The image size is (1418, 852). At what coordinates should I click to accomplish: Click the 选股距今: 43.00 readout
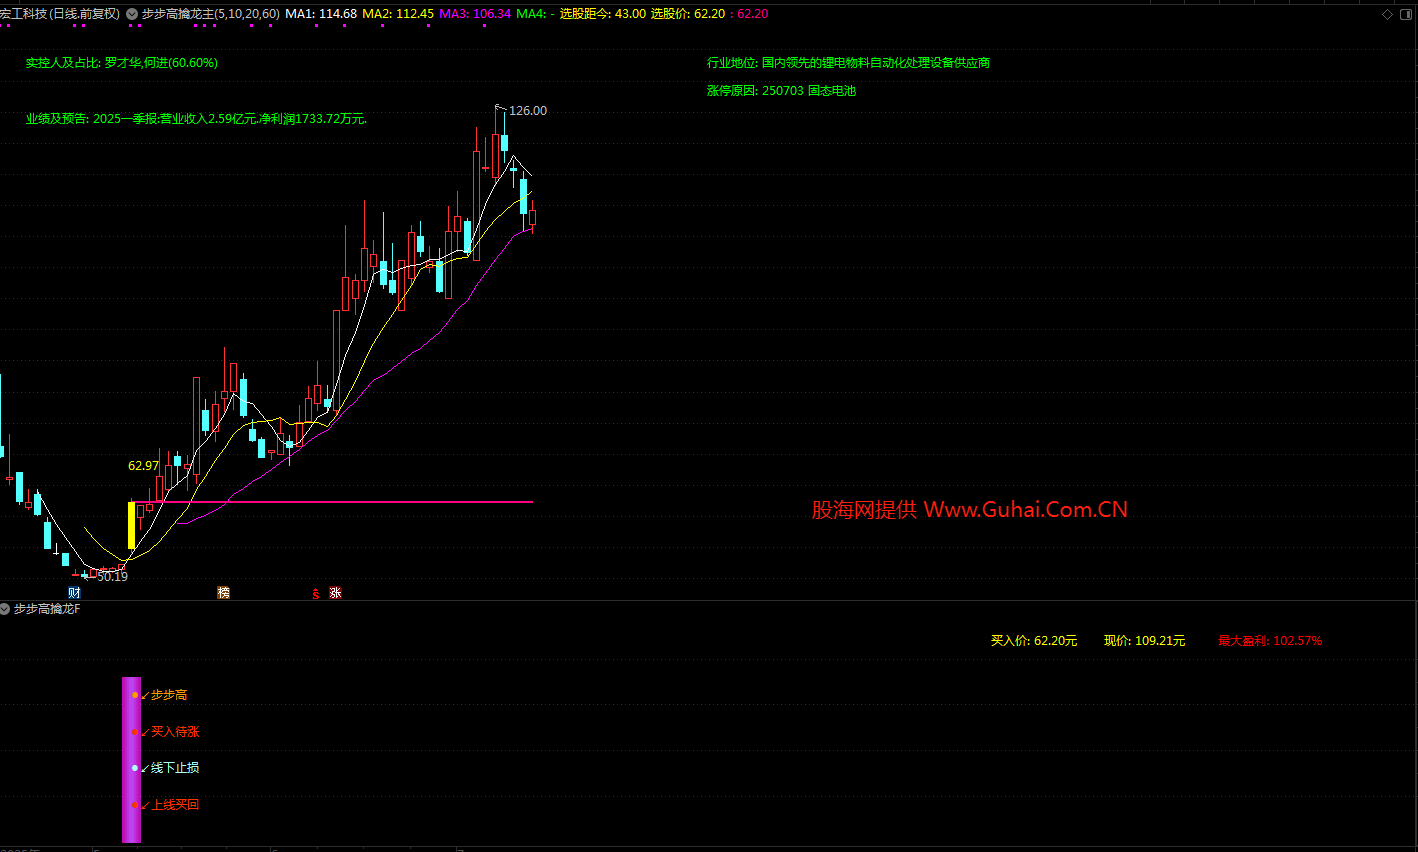(603, 14)
